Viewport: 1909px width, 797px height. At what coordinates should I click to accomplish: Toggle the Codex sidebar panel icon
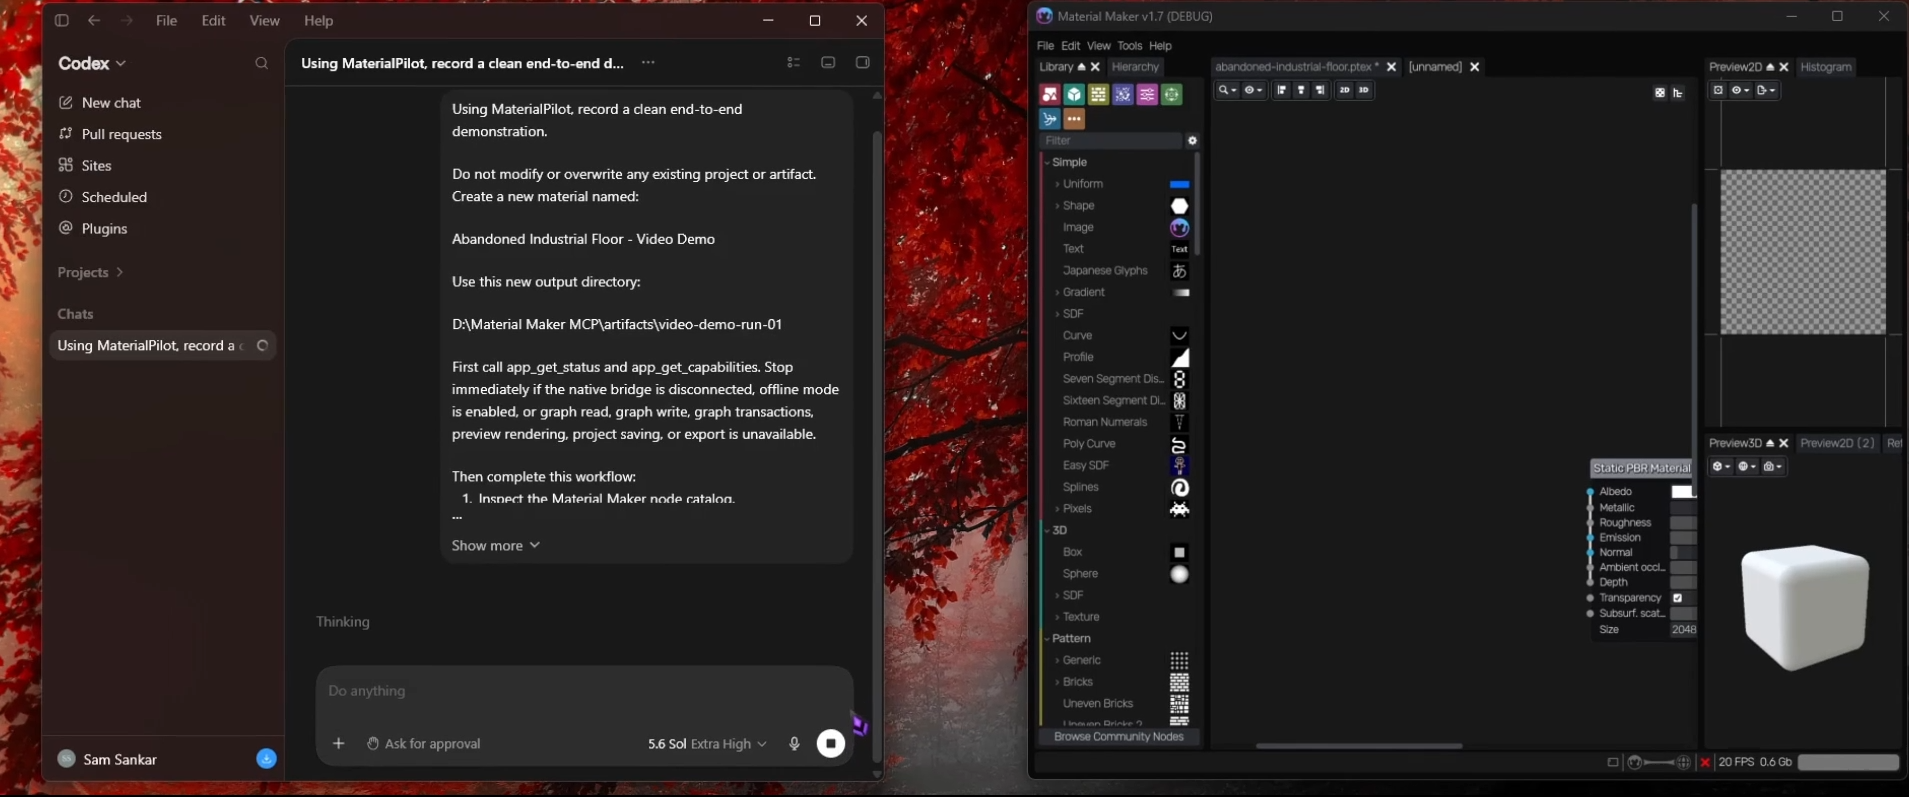[61, 20]
